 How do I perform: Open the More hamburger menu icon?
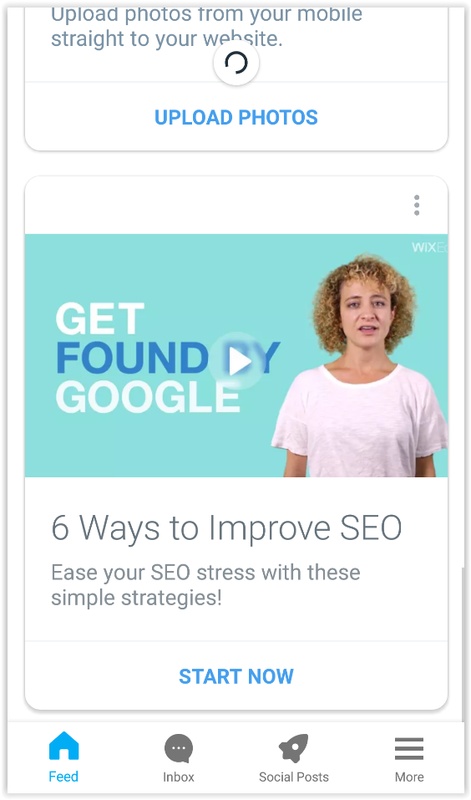click(409, 748)
